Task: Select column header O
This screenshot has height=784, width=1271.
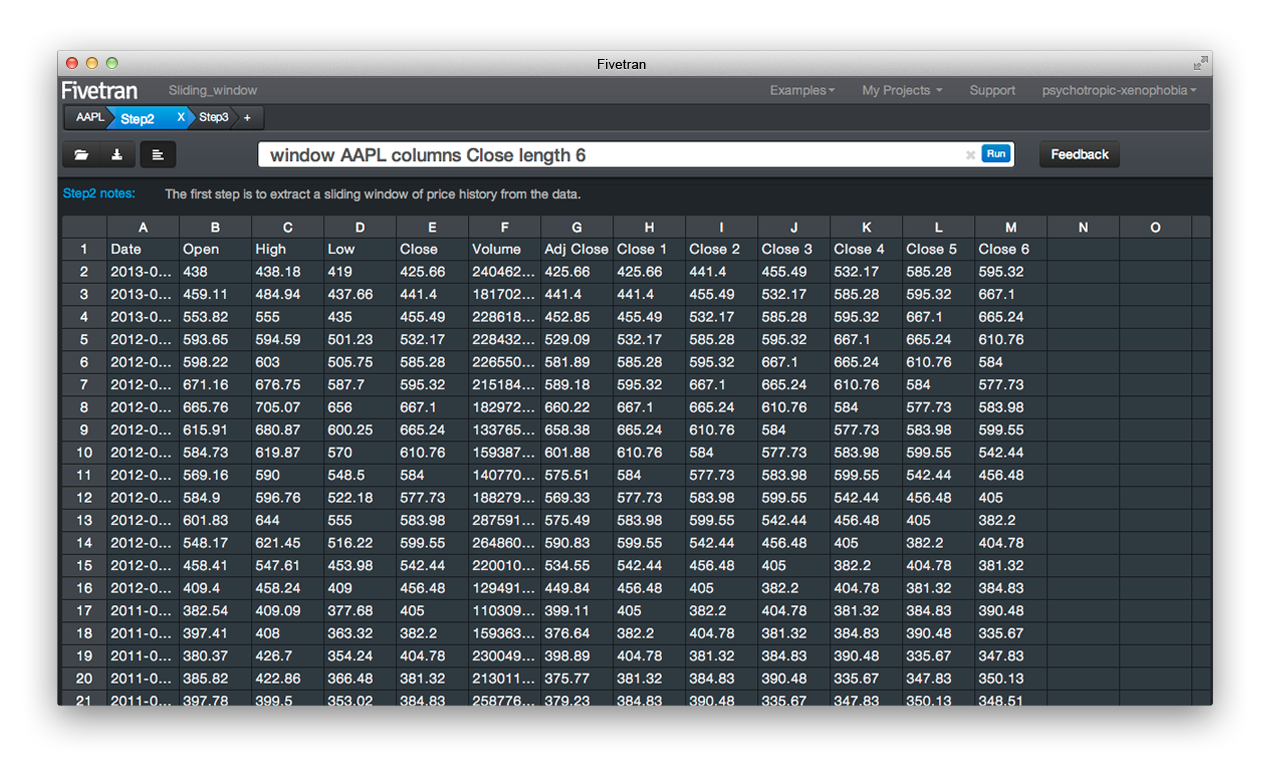Action: click(1155, 227)
